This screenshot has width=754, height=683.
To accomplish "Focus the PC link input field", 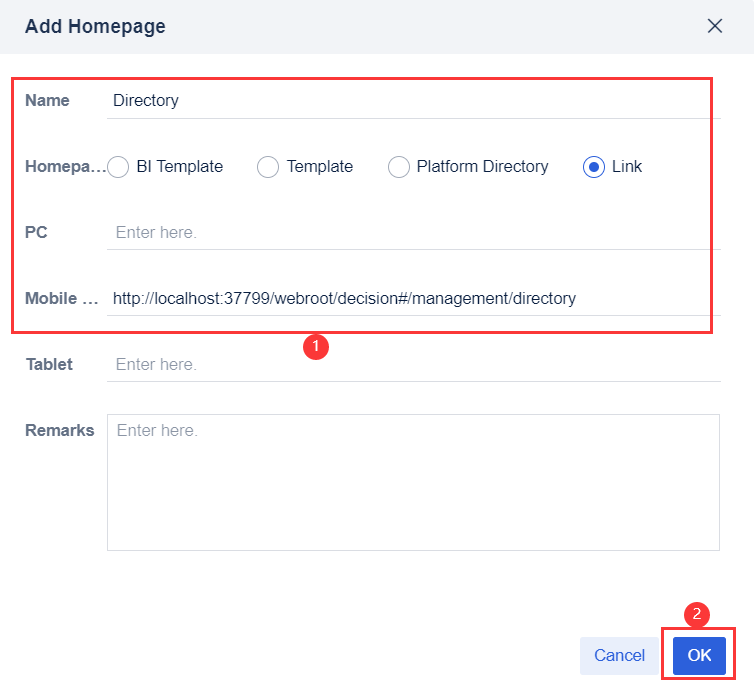I will coord(414,232).
